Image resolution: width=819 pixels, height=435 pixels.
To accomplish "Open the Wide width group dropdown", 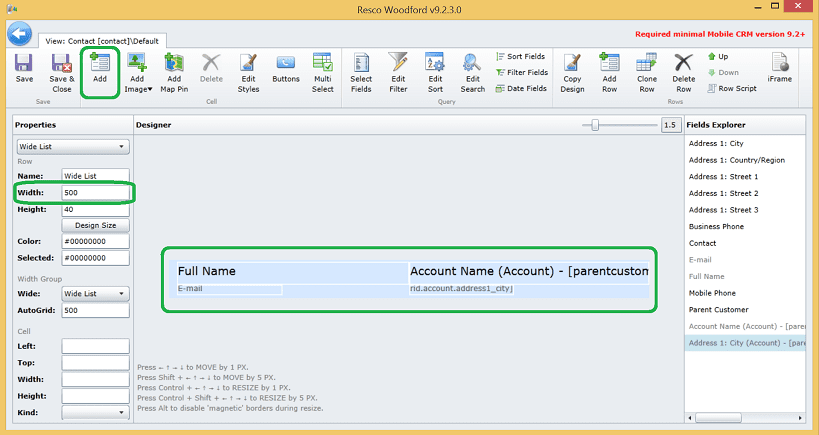I will (95, 293).
